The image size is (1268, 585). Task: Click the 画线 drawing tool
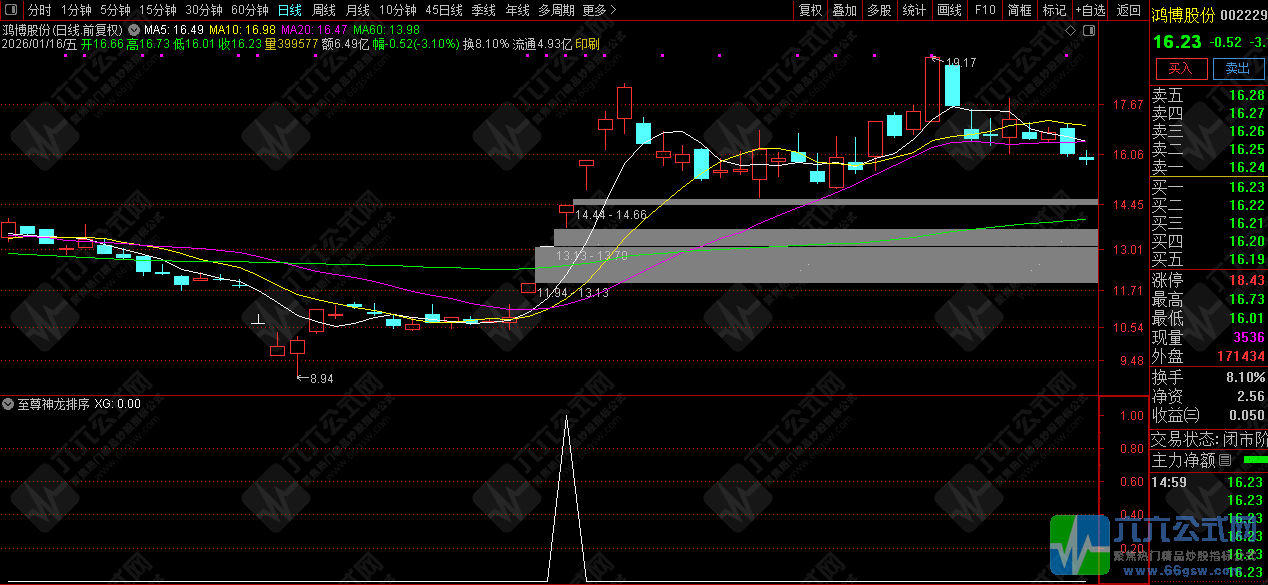948,10
